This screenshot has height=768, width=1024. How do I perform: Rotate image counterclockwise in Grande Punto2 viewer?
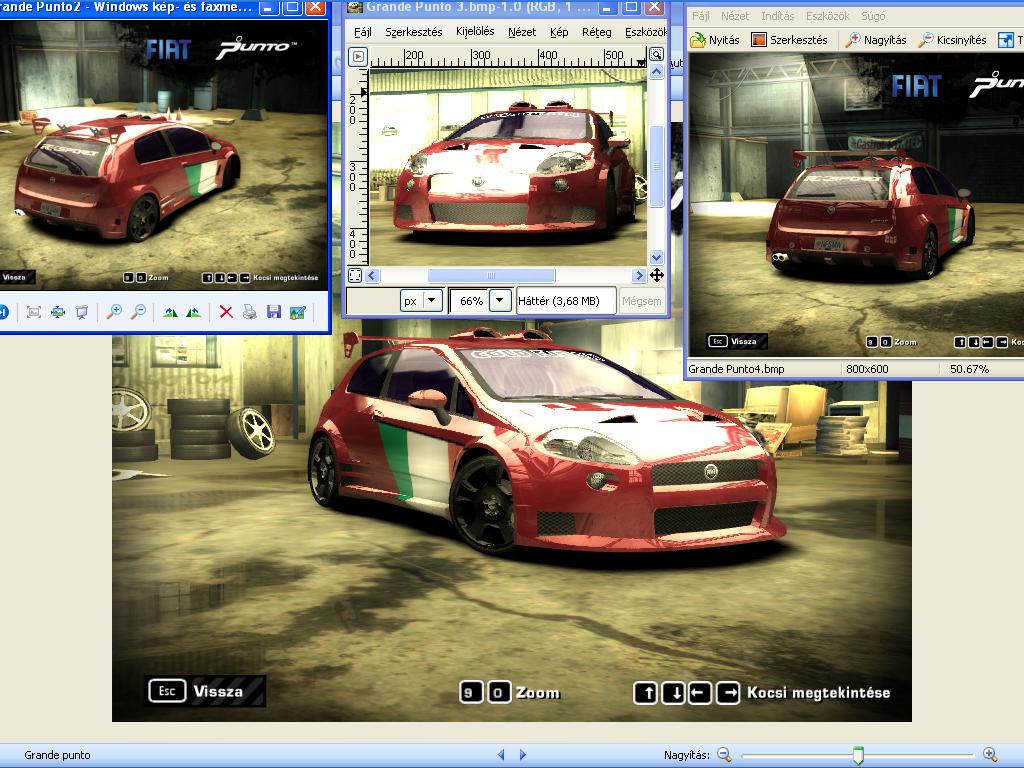click(193, 312)
